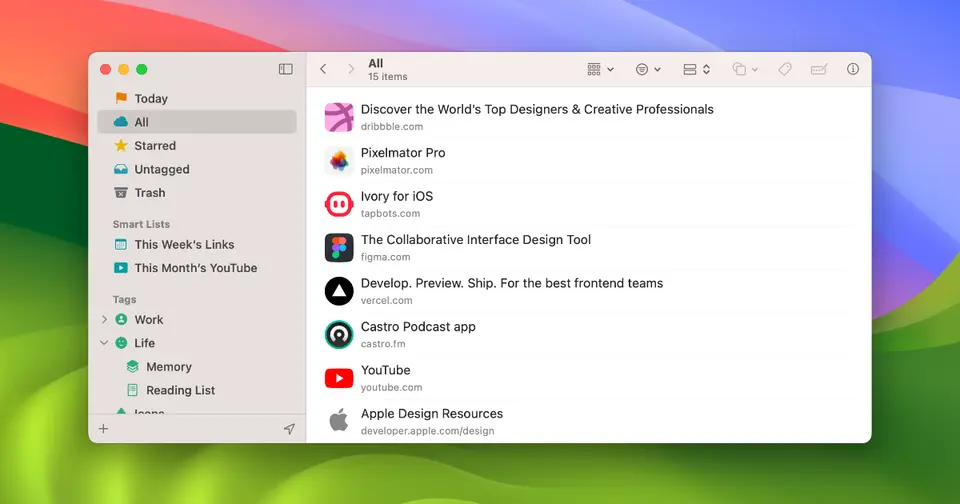Viewport: 960px width, 504px height.
Task: Click the paper-plane arrow icon in sidebar footer
Action: click(289, 429)
